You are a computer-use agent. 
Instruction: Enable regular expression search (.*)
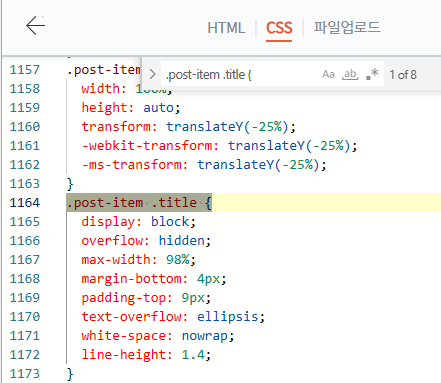pyautogui.click(x=372, y=74)
